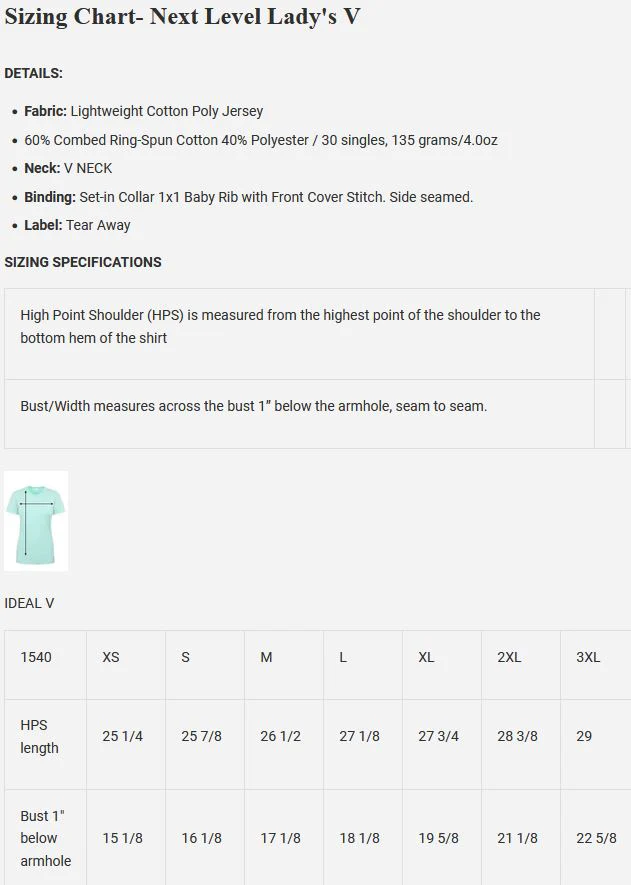Screen dimensions: 631x885
Task: Click the IDEAL V label
Action: (x=29, y=603)
